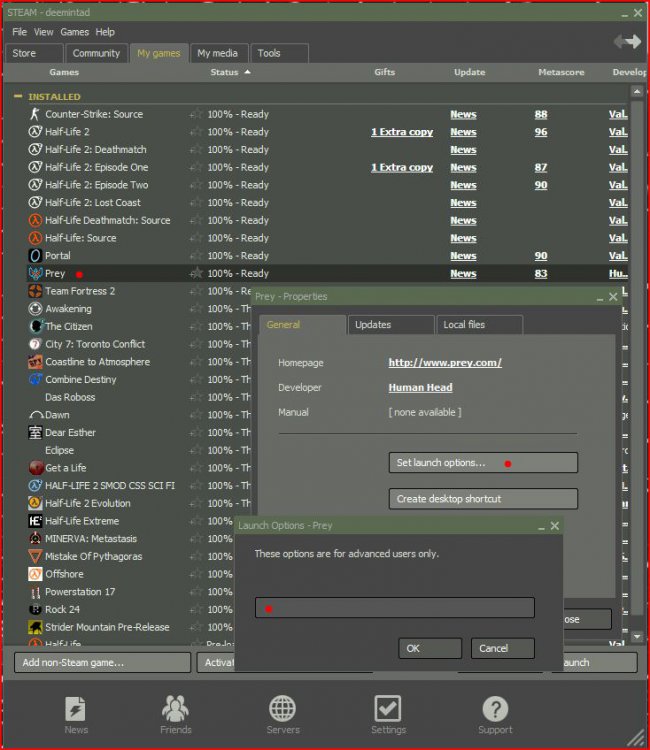The image size is (650, 750).
Task: Open the Local files tab in Prey Properties
Action: point(479,325)
